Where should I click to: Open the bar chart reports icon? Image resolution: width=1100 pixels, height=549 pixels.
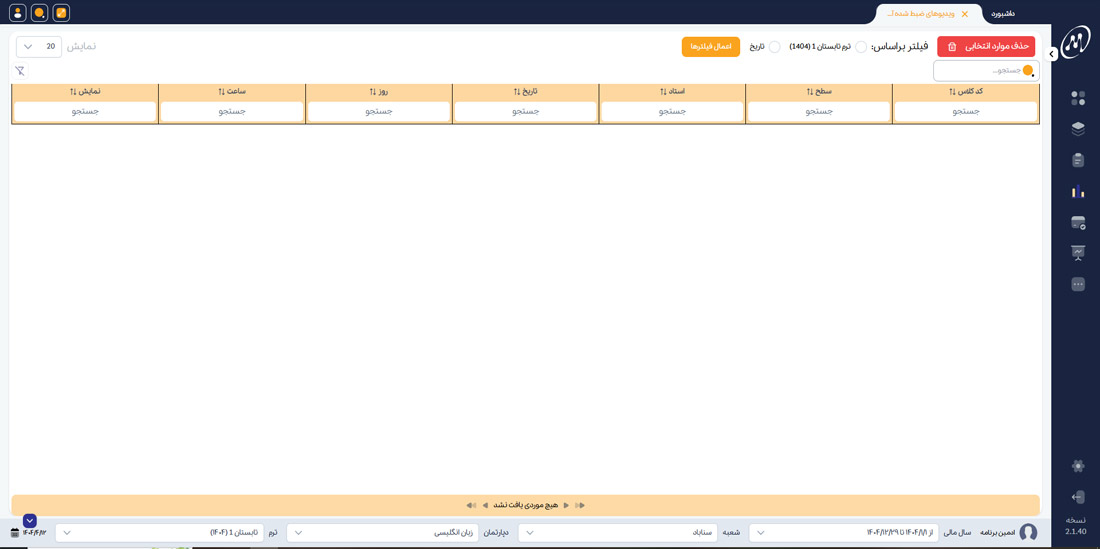point(1077,191)
